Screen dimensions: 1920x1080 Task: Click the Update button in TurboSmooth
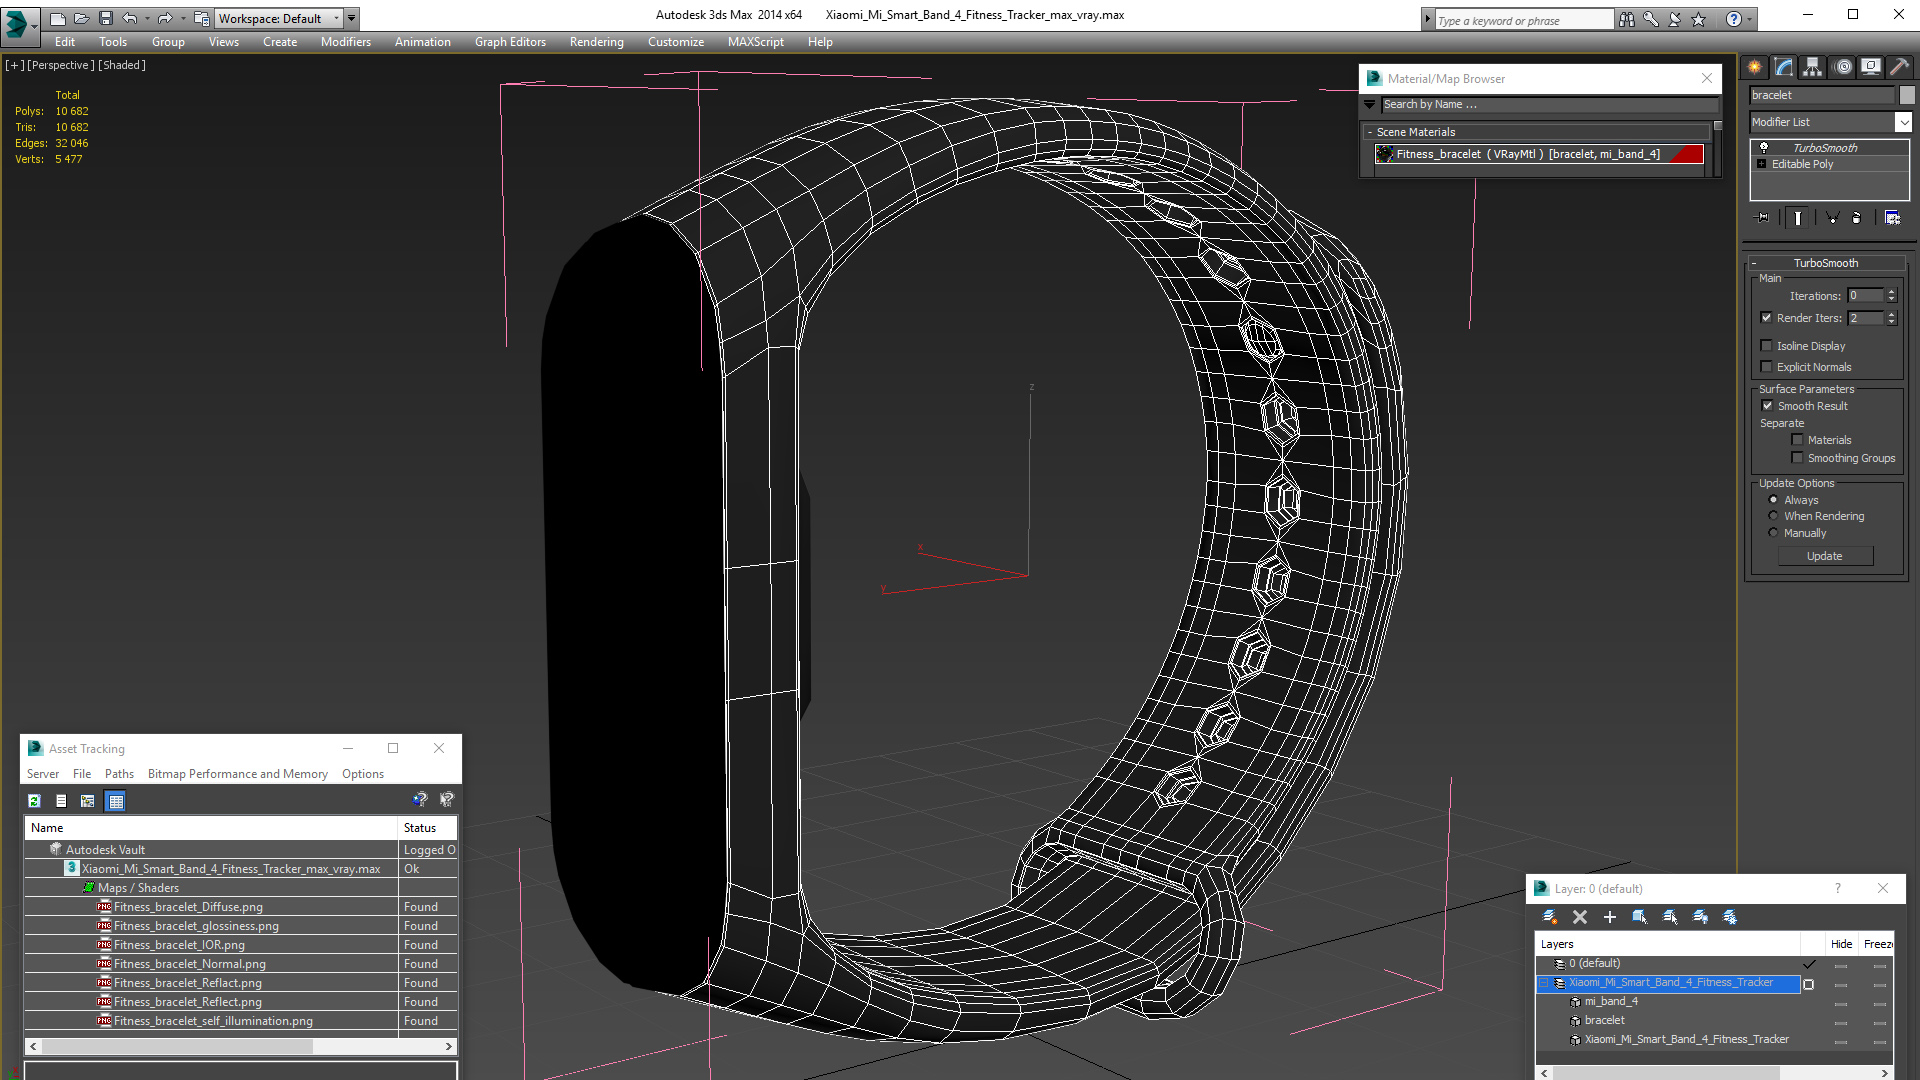coord(1825,556)
